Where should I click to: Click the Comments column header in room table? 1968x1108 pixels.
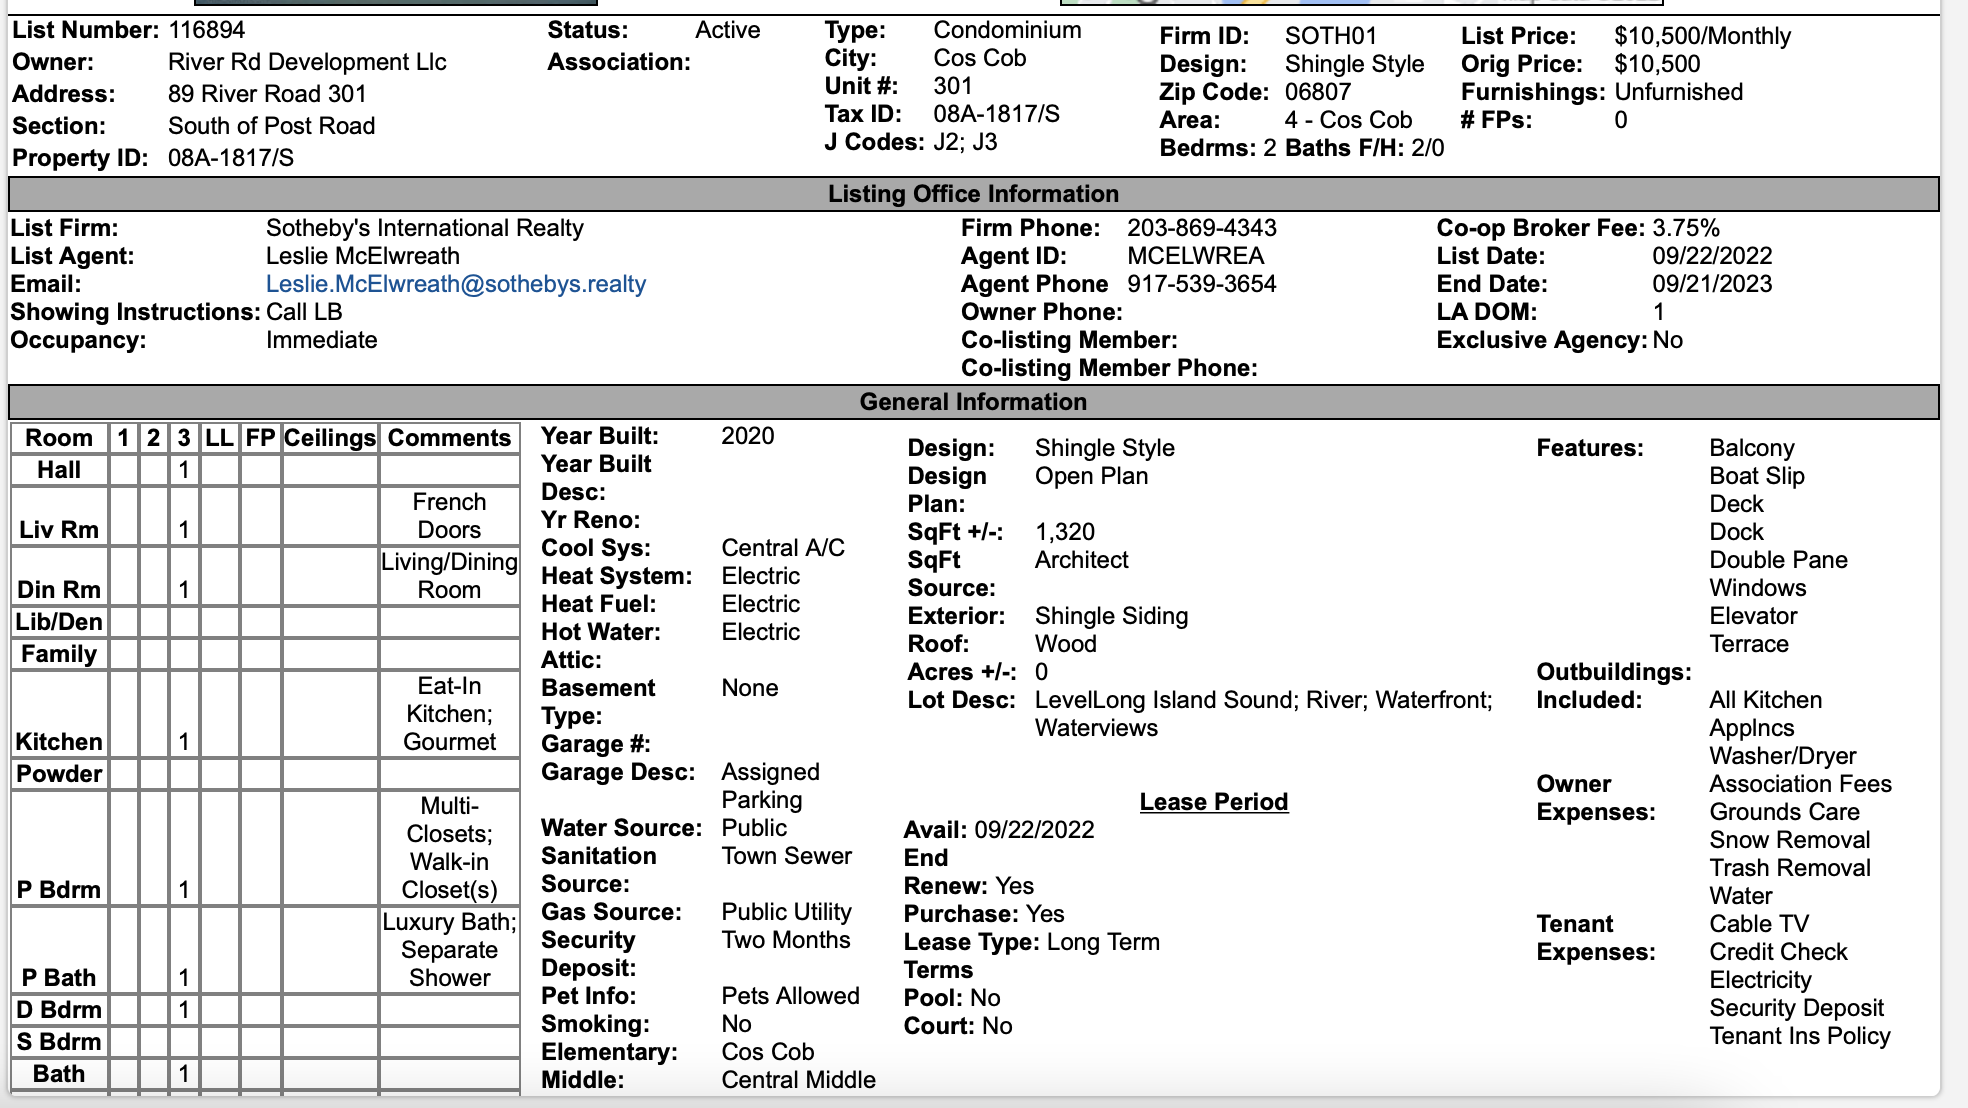coord(449,438)
